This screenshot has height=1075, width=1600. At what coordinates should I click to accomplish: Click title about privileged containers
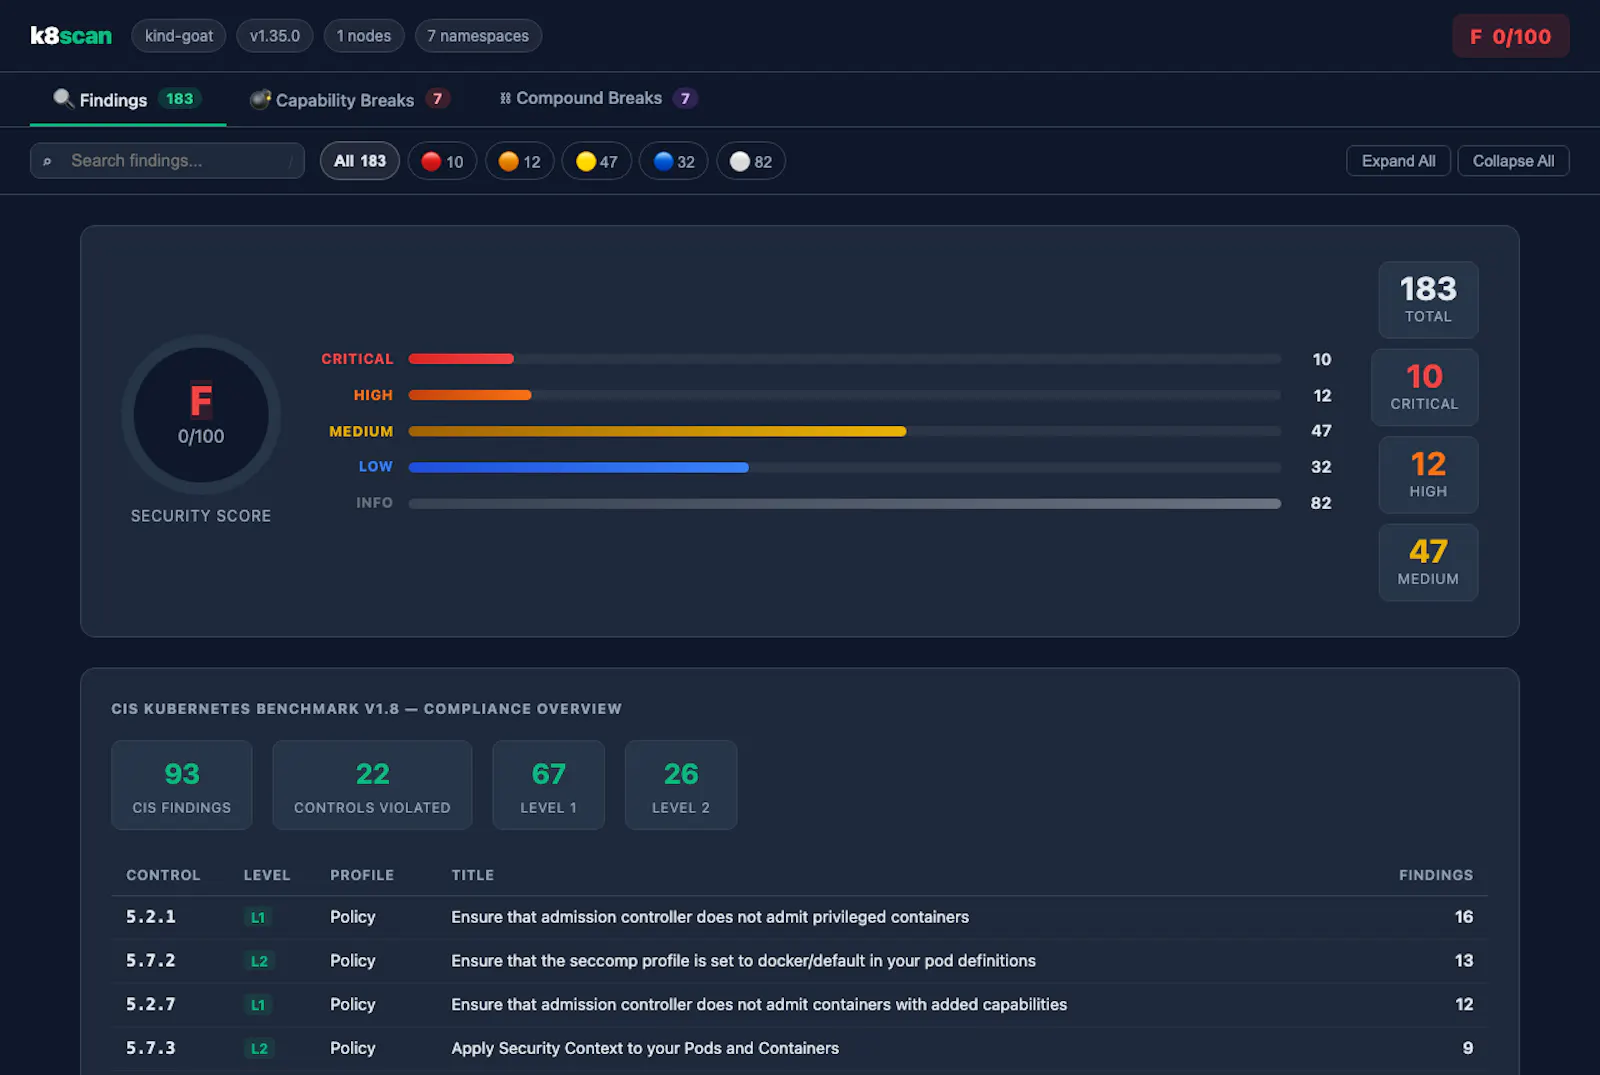[x=710, y=917]
